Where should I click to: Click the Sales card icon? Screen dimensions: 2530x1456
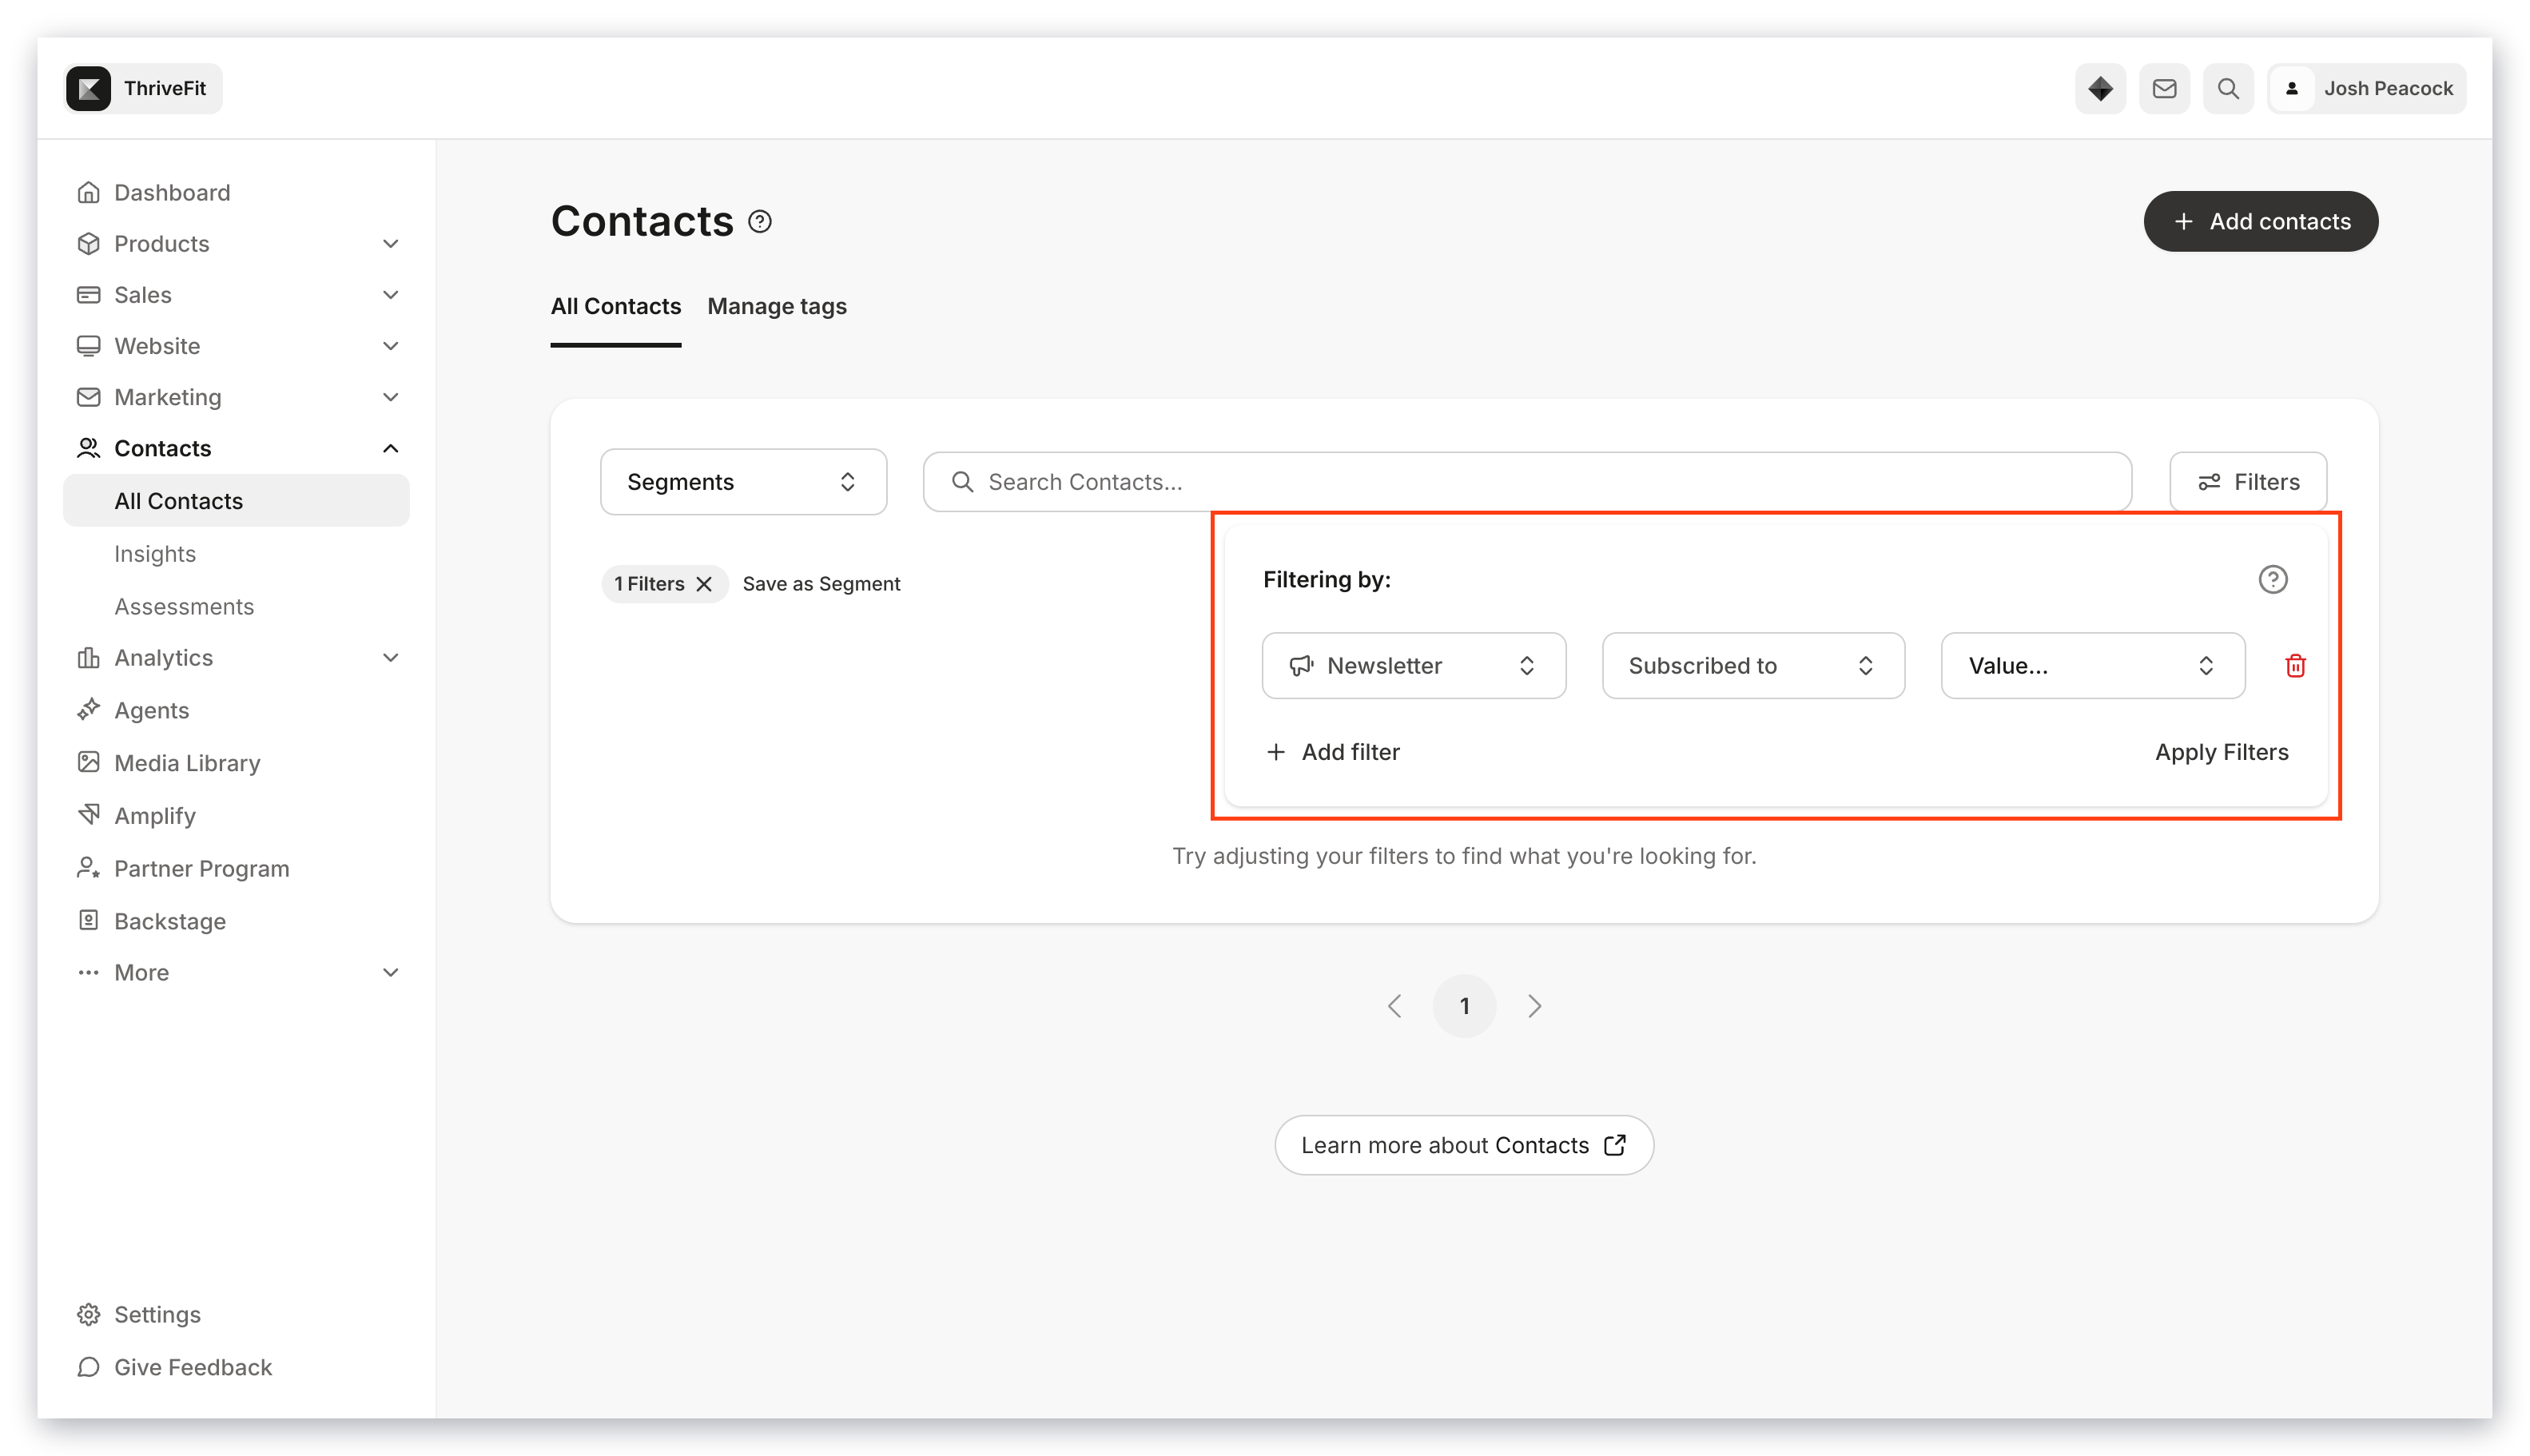coord(88,294)
